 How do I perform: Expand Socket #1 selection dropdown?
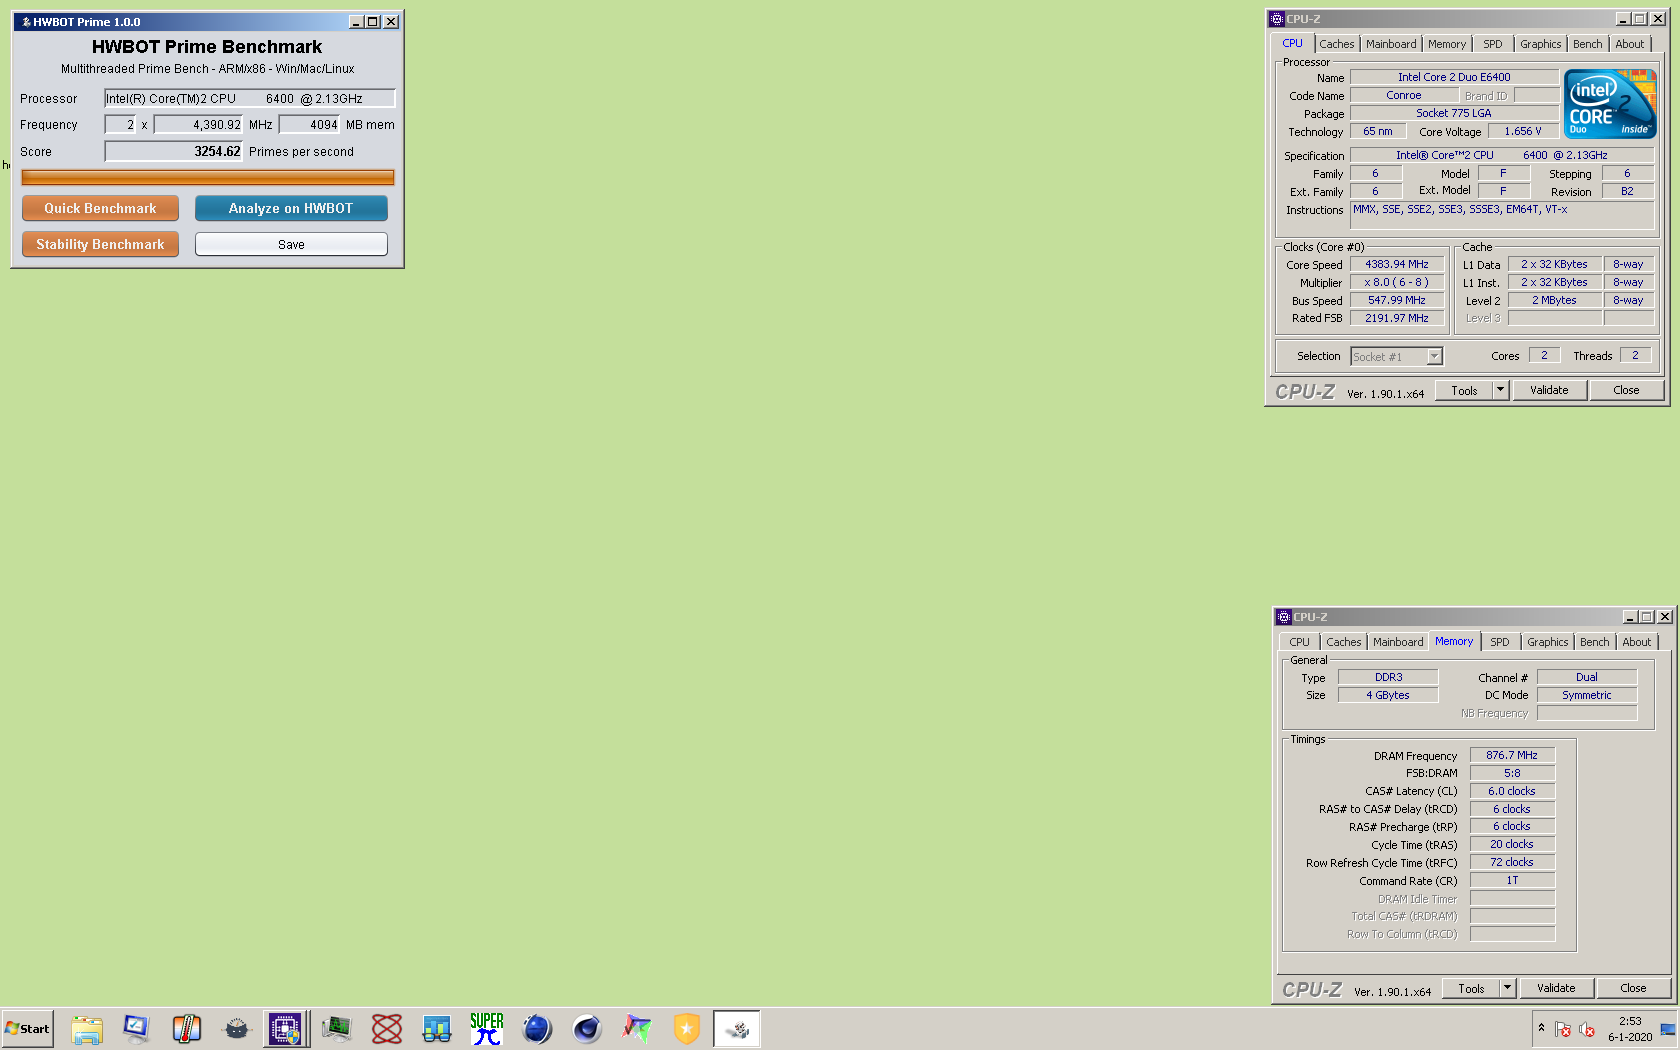(1435, 356)
